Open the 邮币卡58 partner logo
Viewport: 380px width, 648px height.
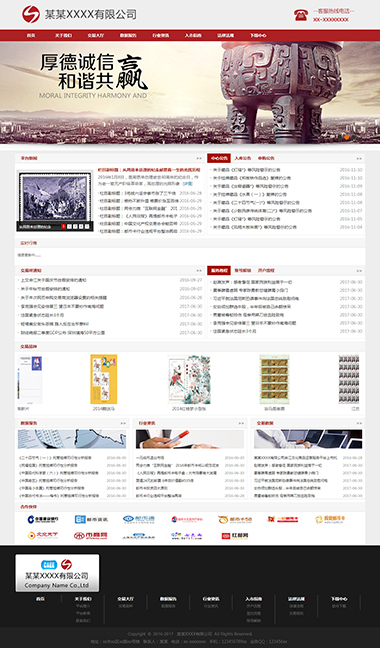[235, 519]
